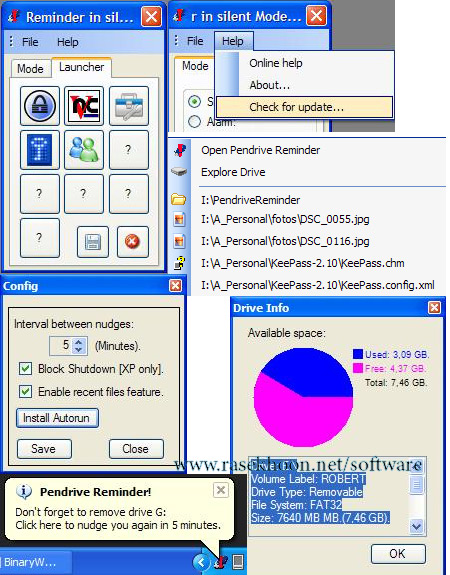Click Save in the Config dialog
The width and height of the screenshot is (450, 575).
pos(44,449)
